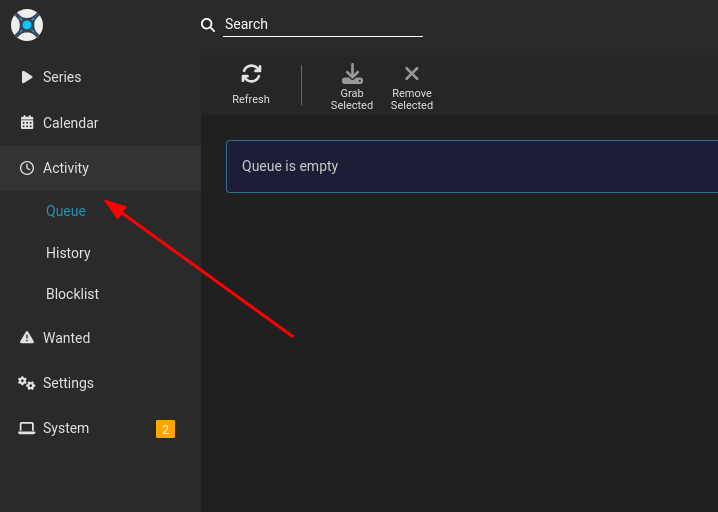Select the Activity menu item

(x=100, y=168)
